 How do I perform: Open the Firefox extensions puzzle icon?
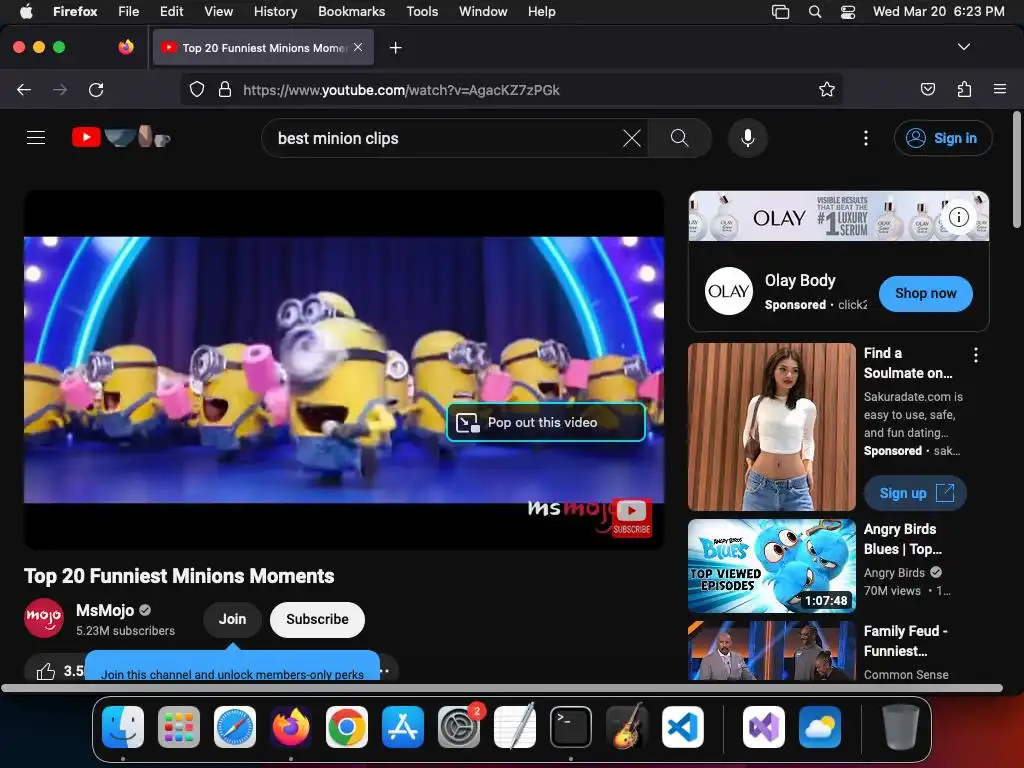click(x=964, y=89)
